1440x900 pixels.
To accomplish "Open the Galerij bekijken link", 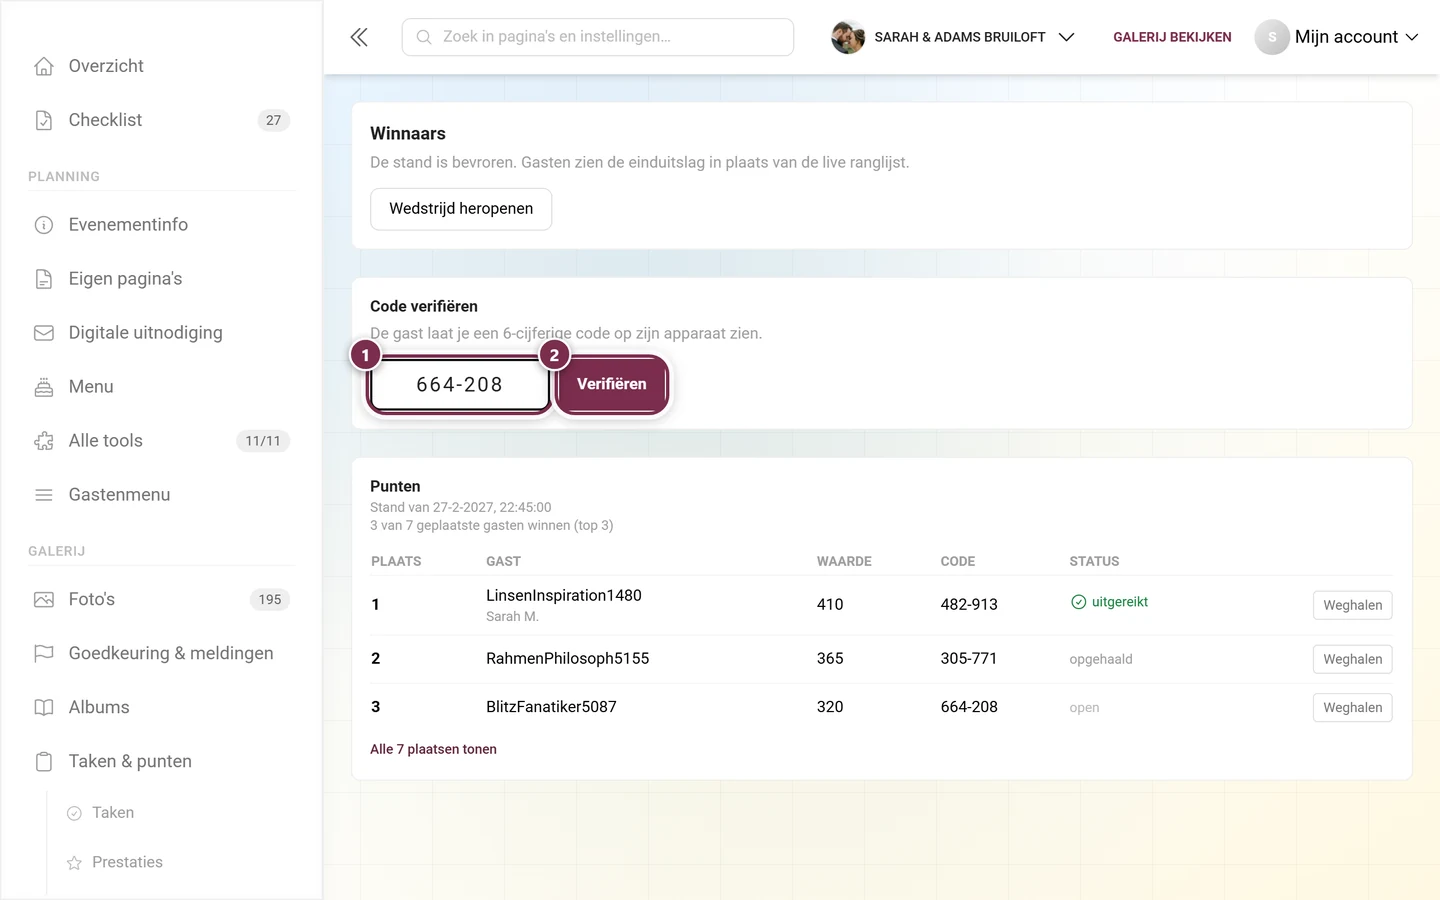I will click(1172, 37).
